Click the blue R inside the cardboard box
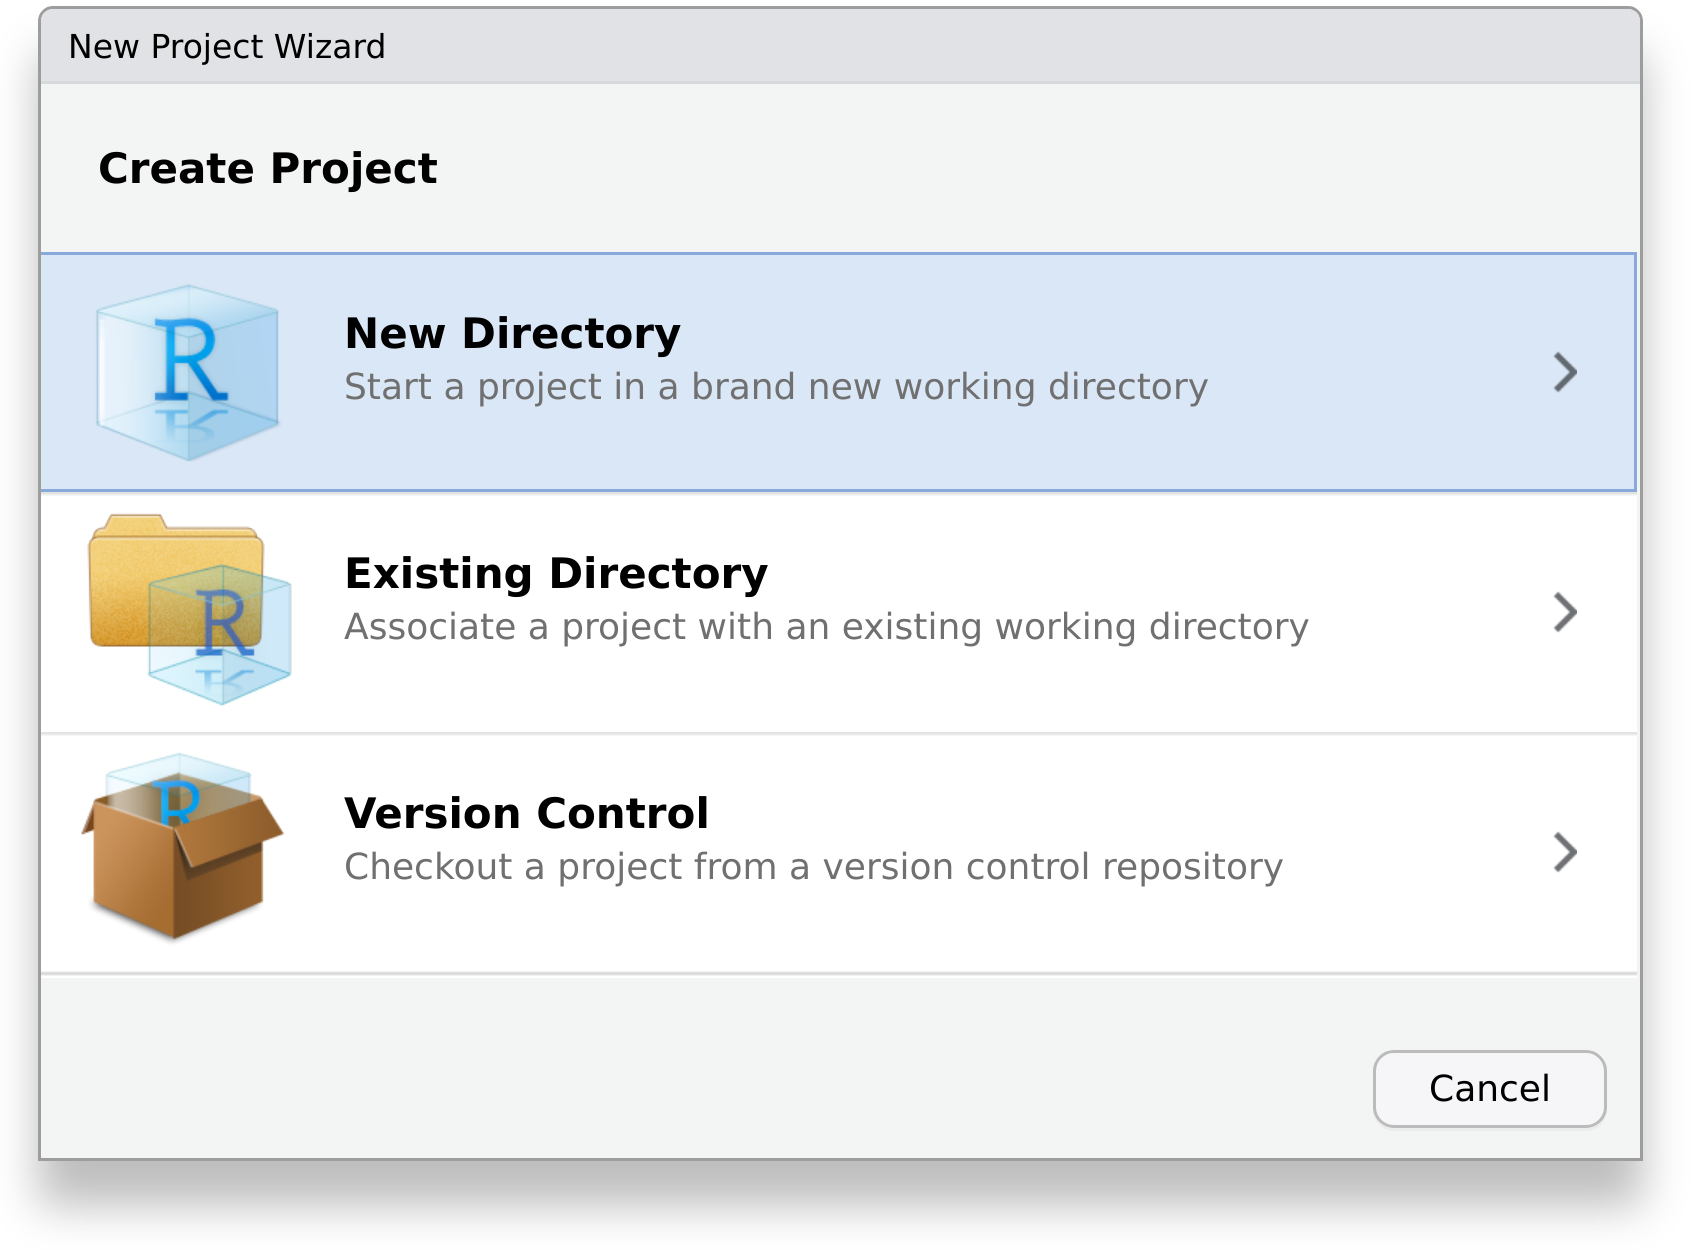This screenshot has height=1250, width=1698. click(180, 802)
